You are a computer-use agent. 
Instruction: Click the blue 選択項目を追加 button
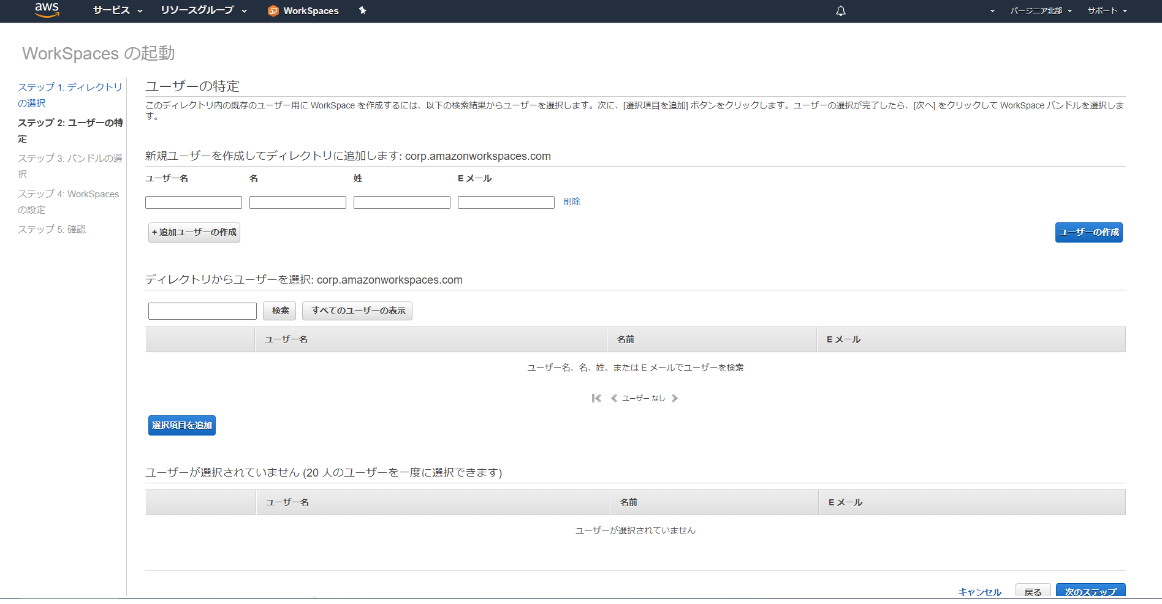(182, 425)
